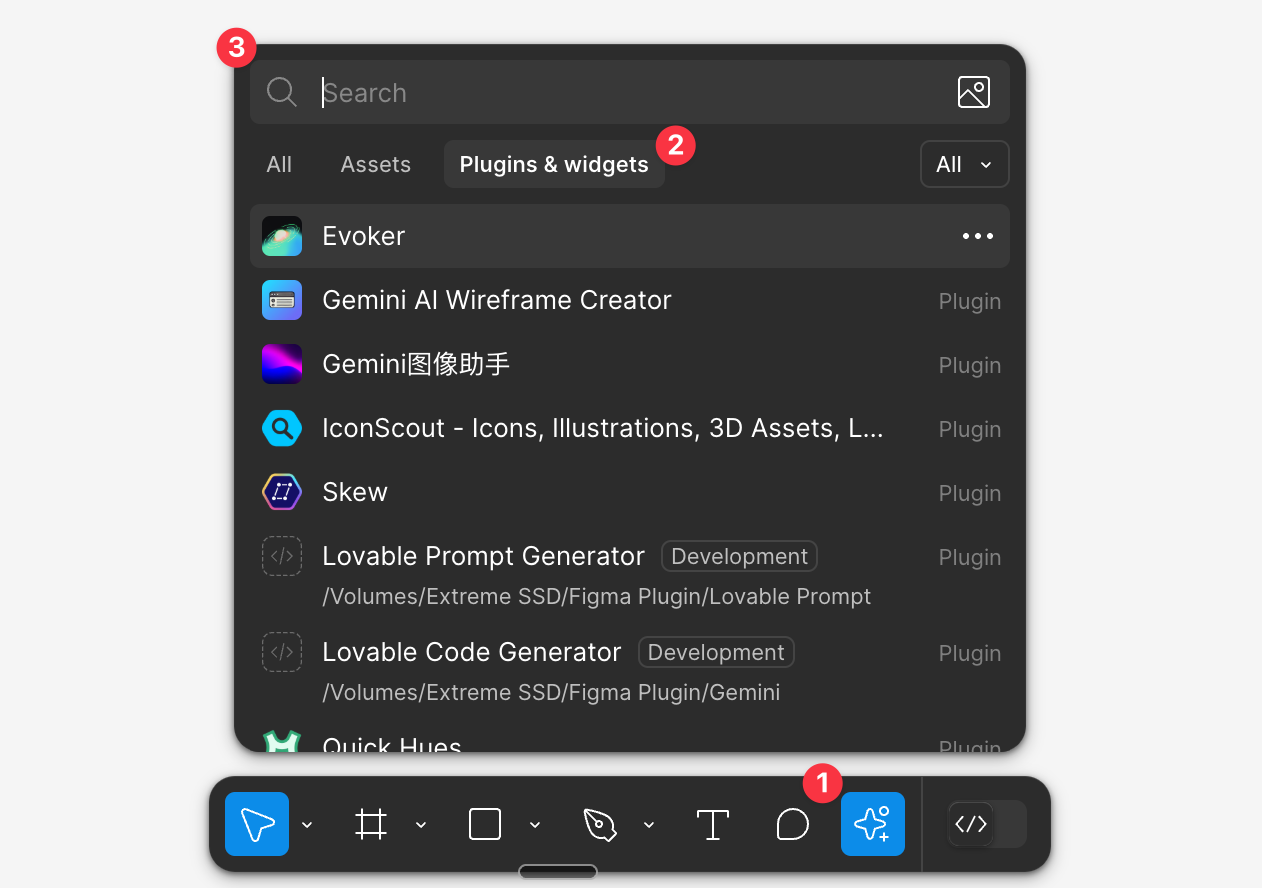1262x888 pixels.
Task: Click the Evoker plugin icon
Action: (282, 236)
